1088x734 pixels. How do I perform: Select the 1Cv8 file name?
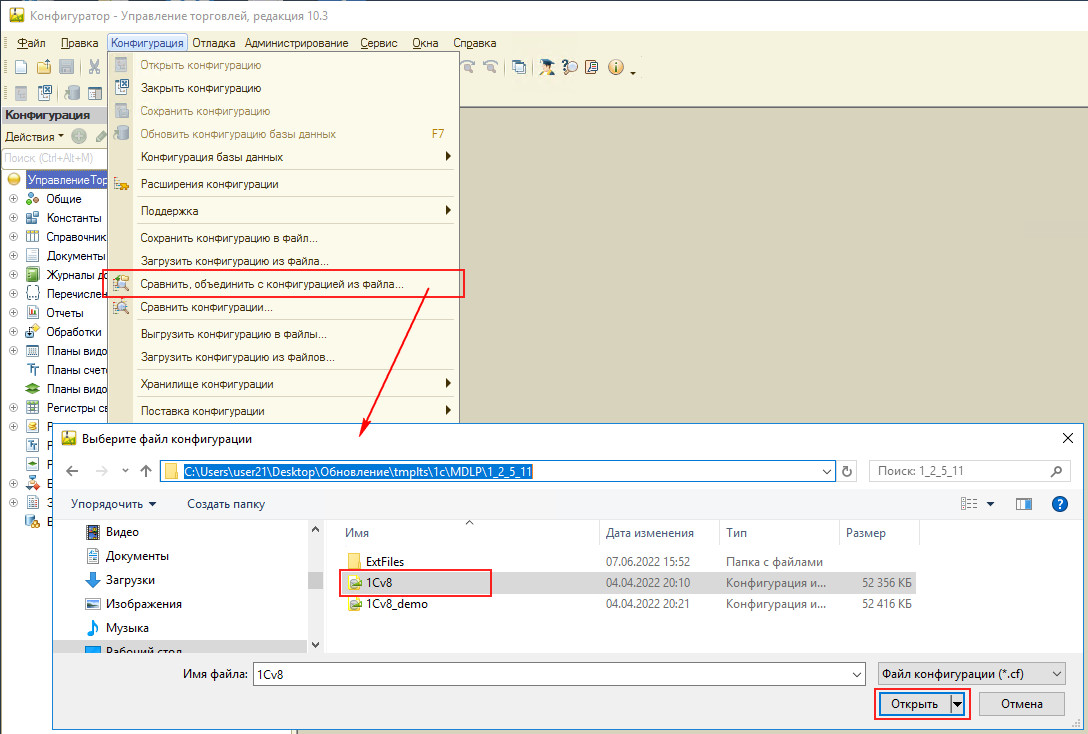pyautogui.click(x=379, y=583)
